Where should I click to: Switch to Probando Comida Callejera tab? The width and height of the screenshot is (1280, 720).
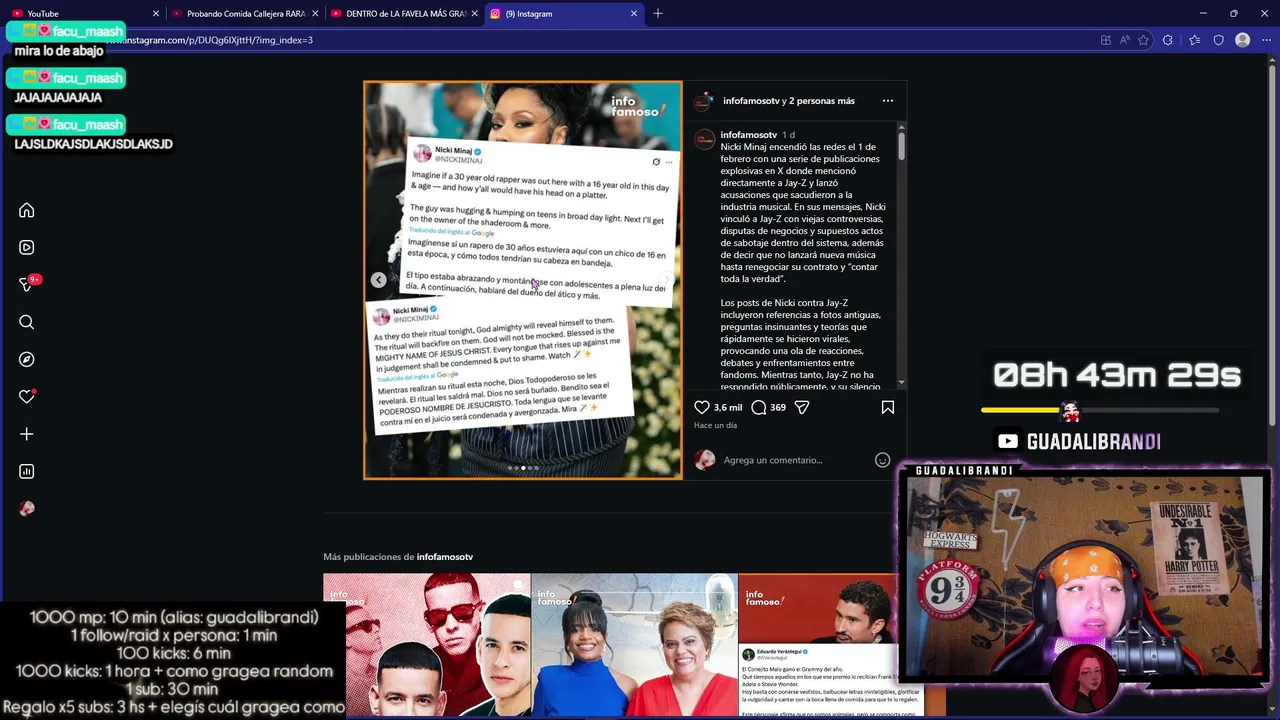(x=244, y=14)
